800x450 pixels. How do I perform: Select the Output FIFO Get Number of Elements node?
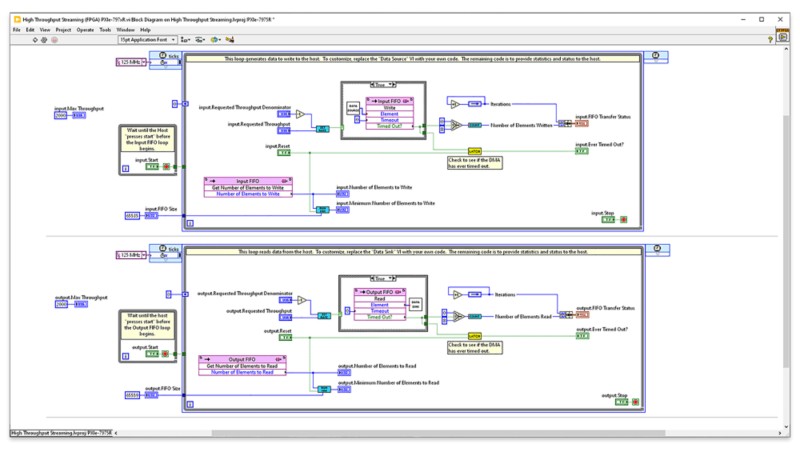(x=242, y=366)
